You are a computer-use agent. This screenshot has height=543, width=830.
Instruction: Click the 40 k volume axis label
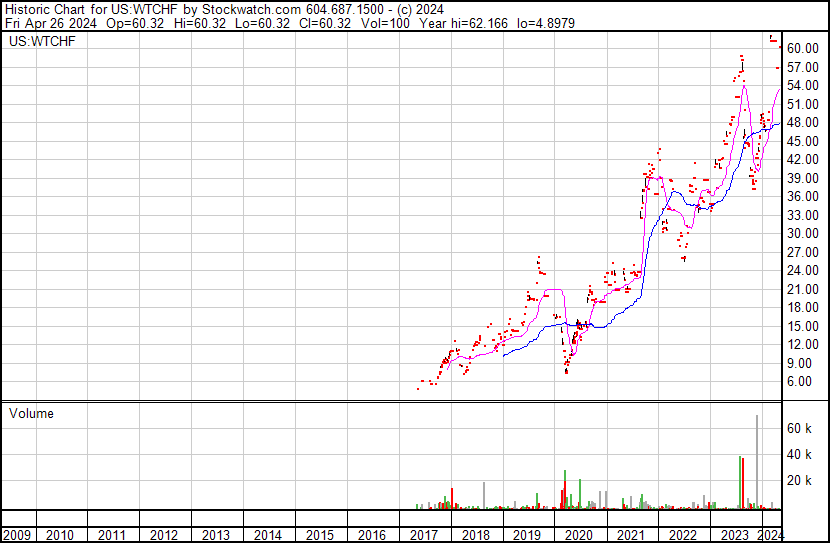[799, 455]
